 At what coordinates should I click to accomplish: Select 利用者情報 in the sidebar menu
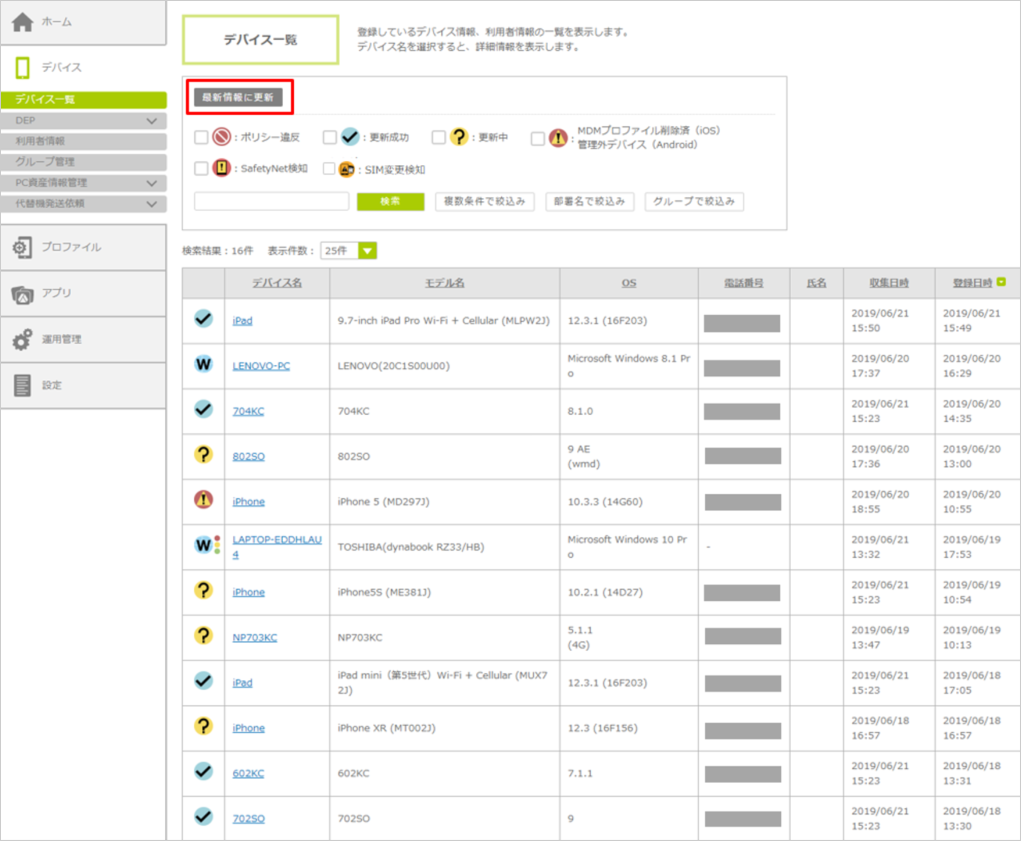(x=84, y=141)
